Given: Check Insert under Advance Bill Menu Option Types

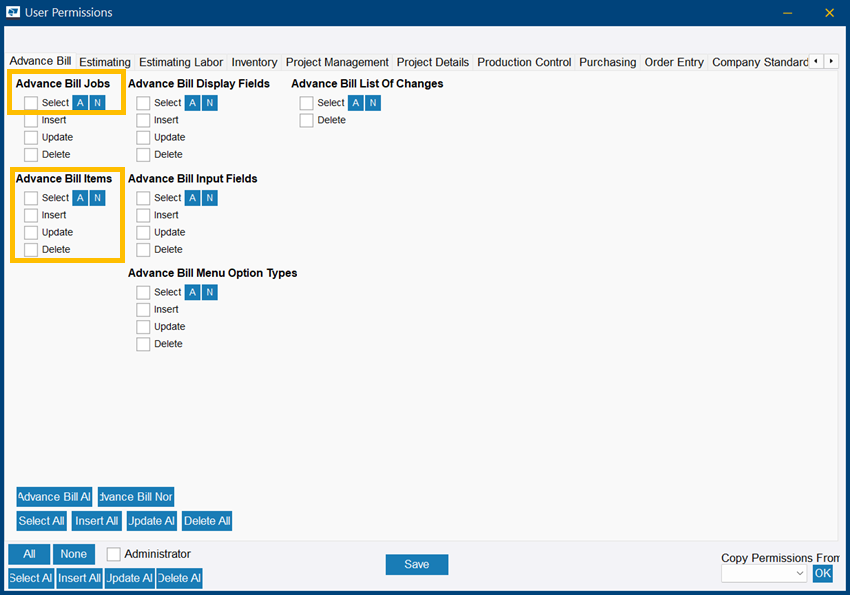Looking at the screenshot, I should point(143,309).
